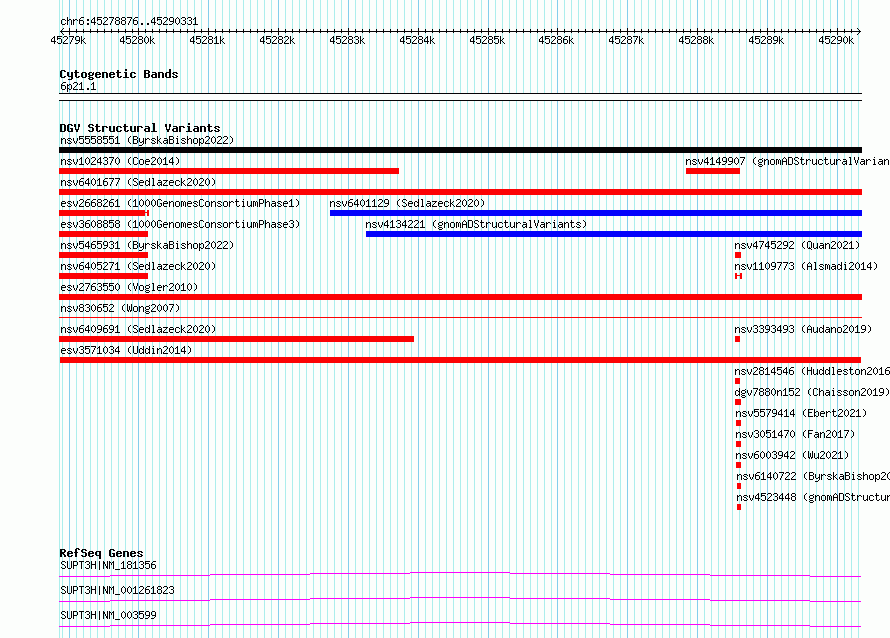This screenshot has width=890, height=638.
Task: Click the small red nsv4745292 marker
Action: (x=738, y=255)
